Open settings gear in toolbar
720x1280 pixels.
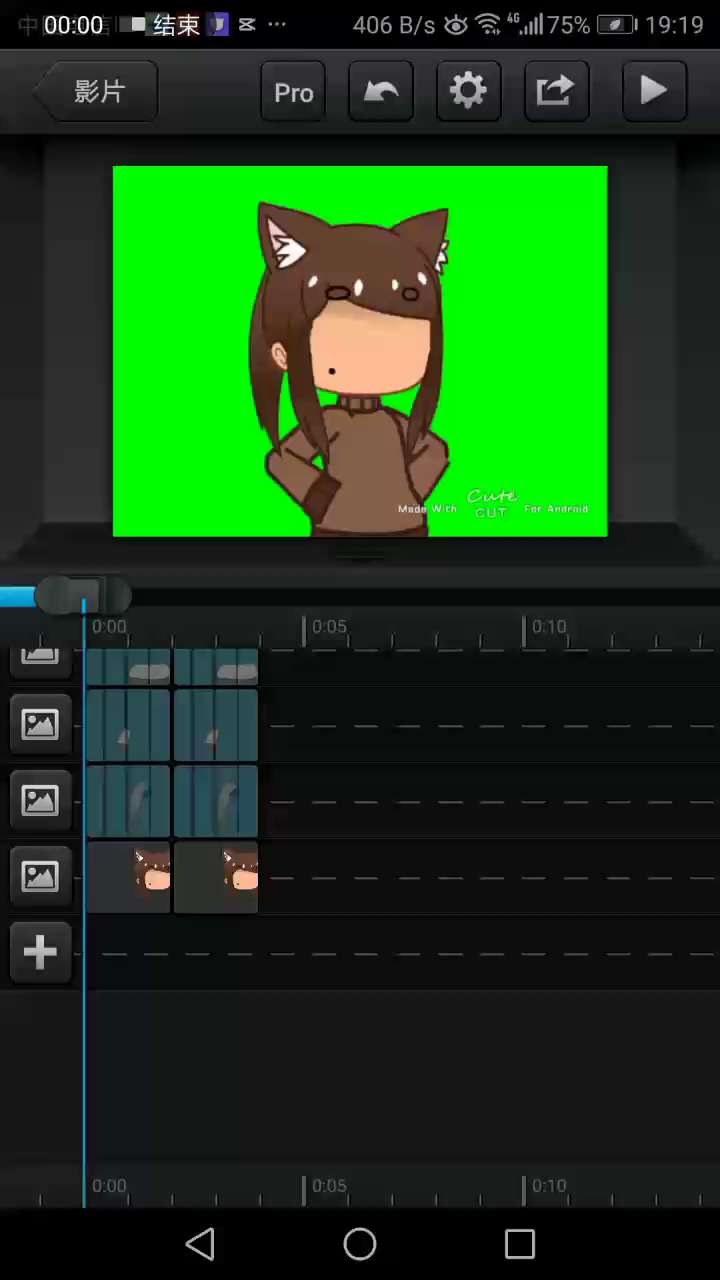(468, 92)
